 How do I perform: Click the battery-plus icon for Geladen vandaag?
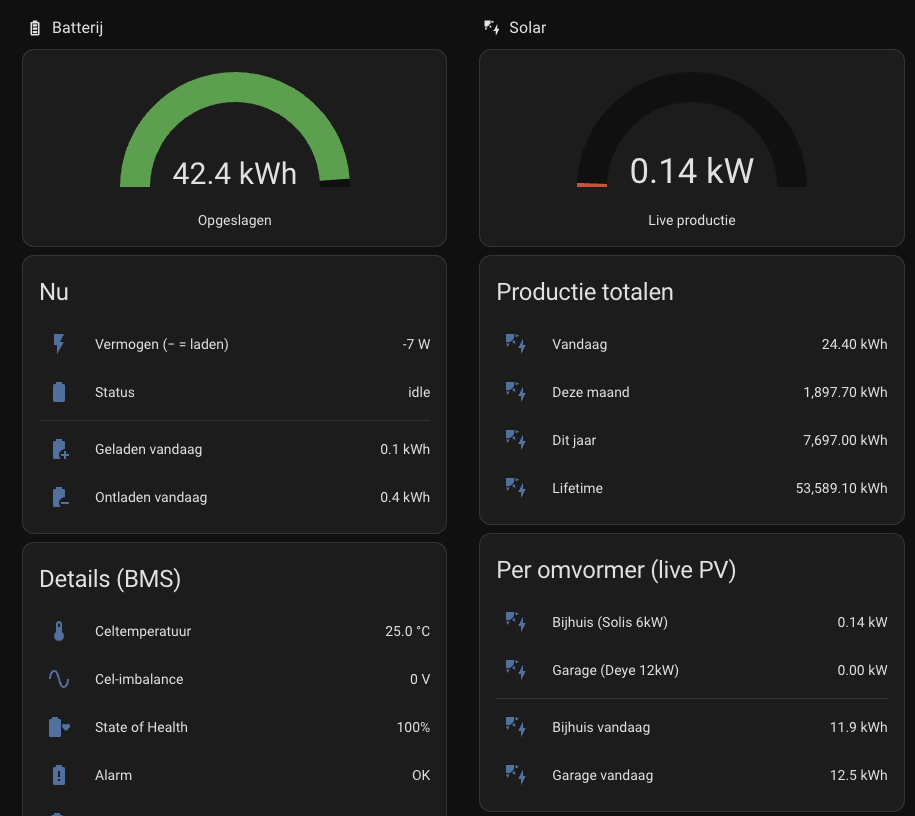coord(60,449)
